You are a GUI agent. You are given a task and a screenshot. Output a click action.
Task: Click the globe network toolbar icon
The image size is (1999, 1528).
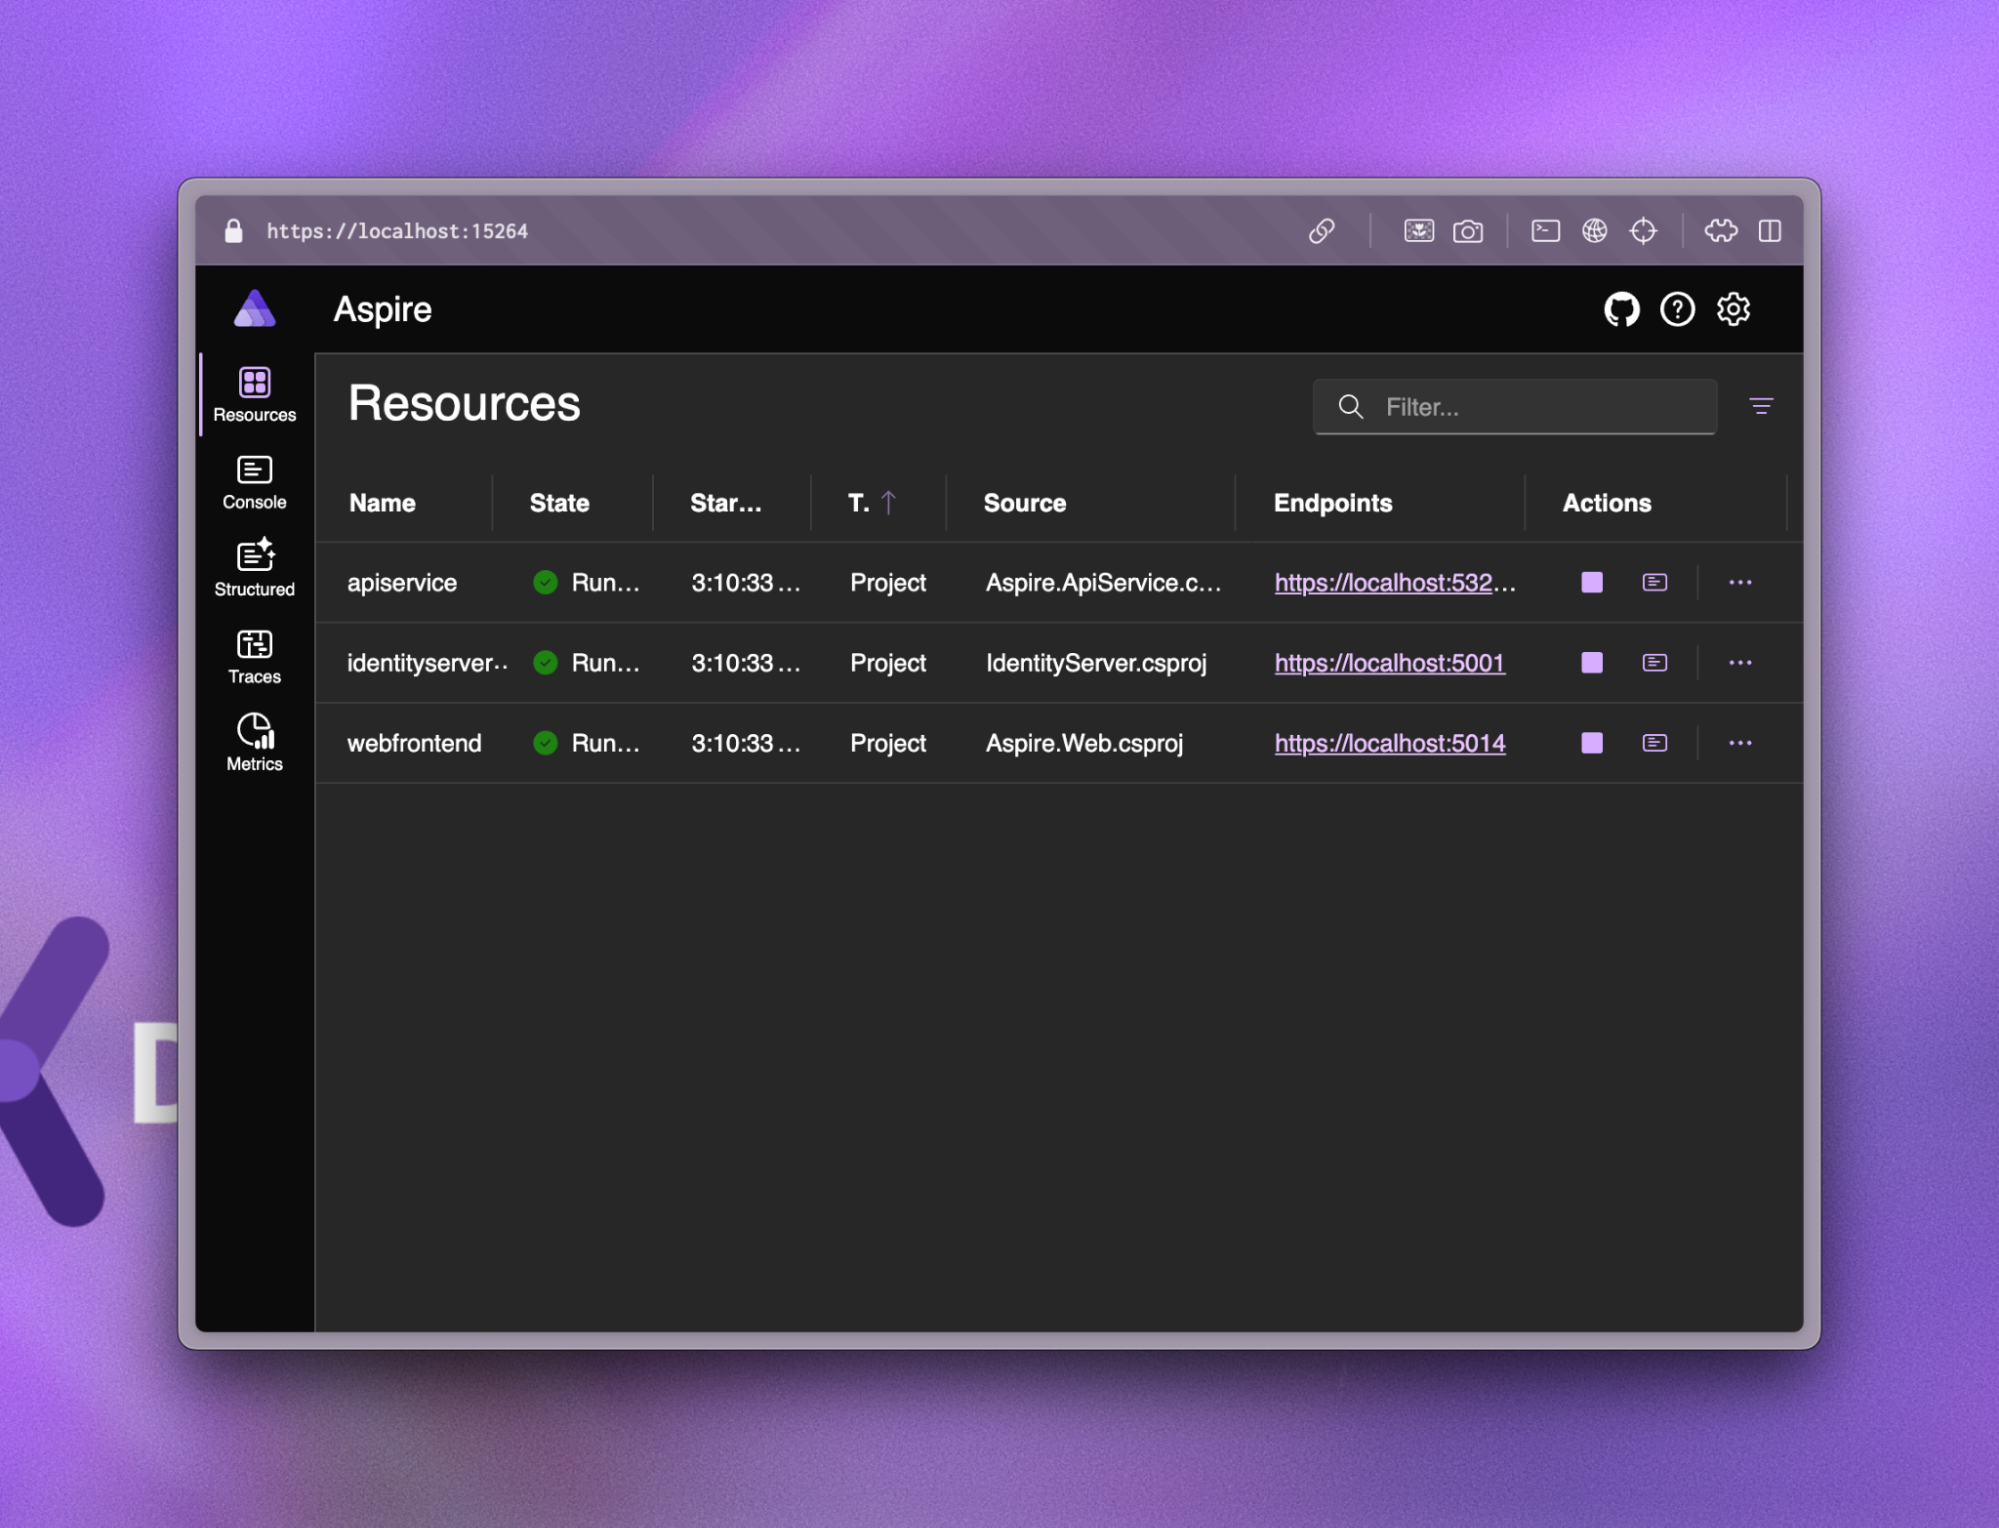(x=1594, y=231)
